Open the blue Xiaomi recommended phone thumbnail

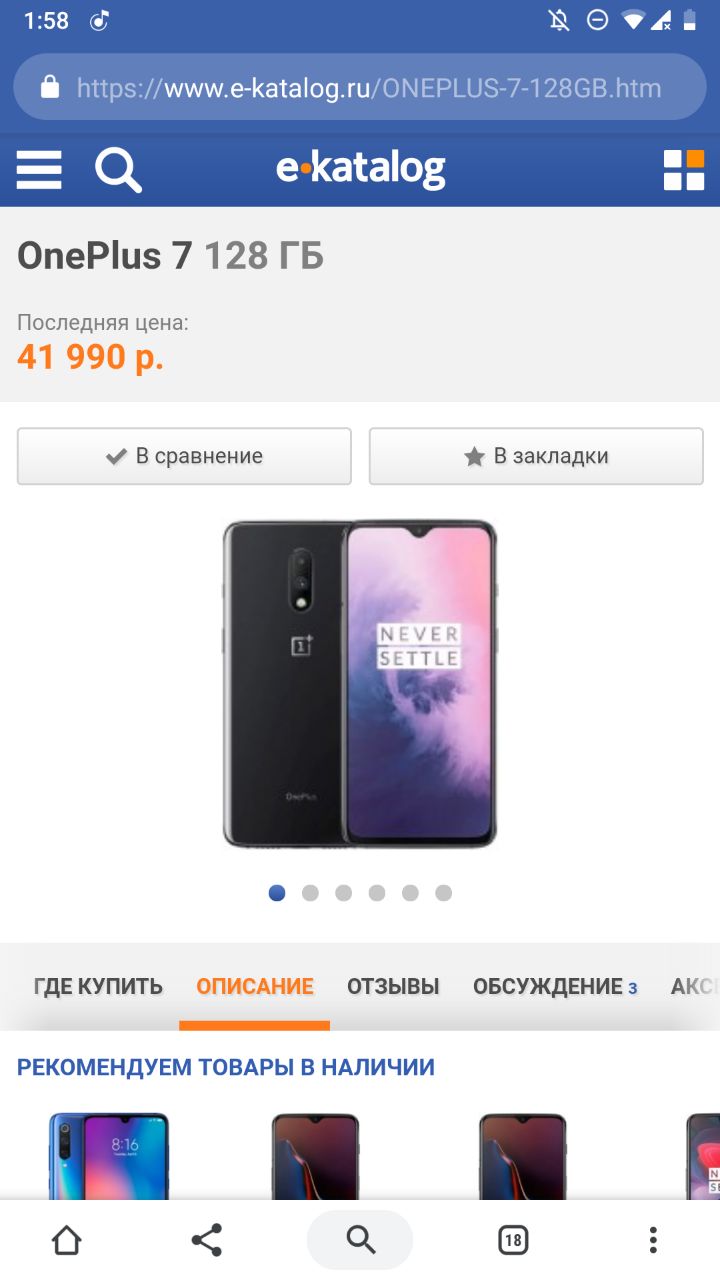109,1155
